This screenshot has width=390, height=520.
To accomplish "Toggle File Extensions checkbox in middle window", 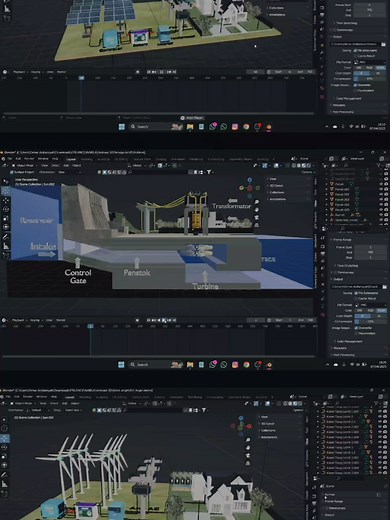I will point(355,293).
